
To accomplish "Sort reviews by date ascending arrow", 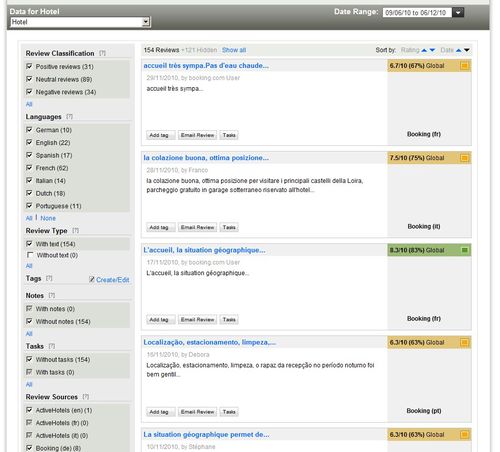I will click(x=459, y=50).
